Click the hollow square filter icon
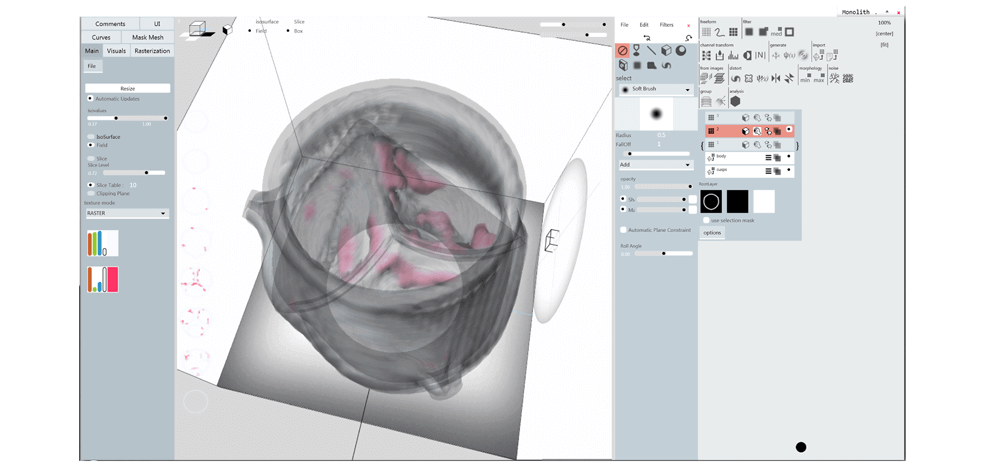Viewport: 990px width, 468px height. point(789,32)
